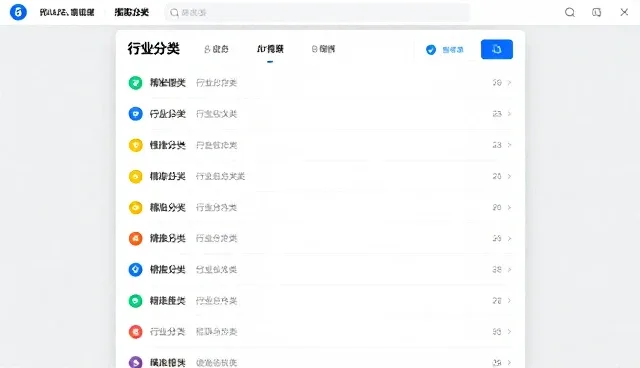Image resolution: width=640 pixels, height=368 pixels.
Task: Click the link text beside the checkmark badge
Action: pyautogui.click(x=453, y=50)
